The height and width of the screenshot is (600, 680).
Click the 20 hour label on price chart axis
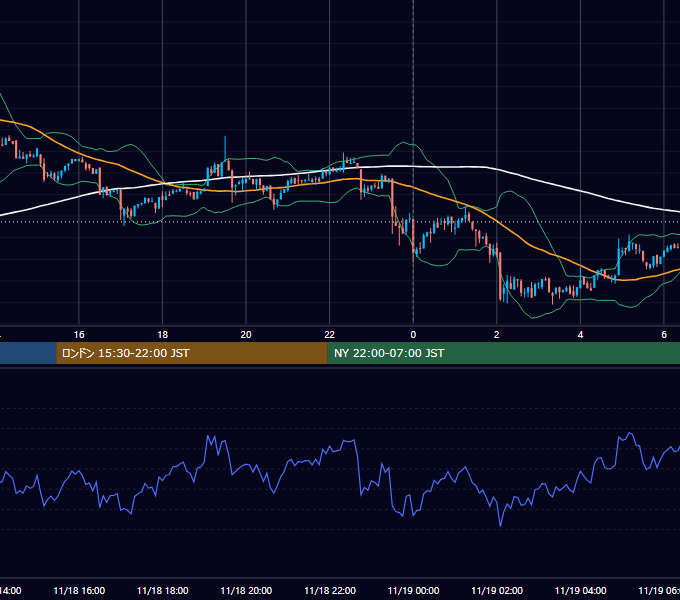click(x=246, y=335)
